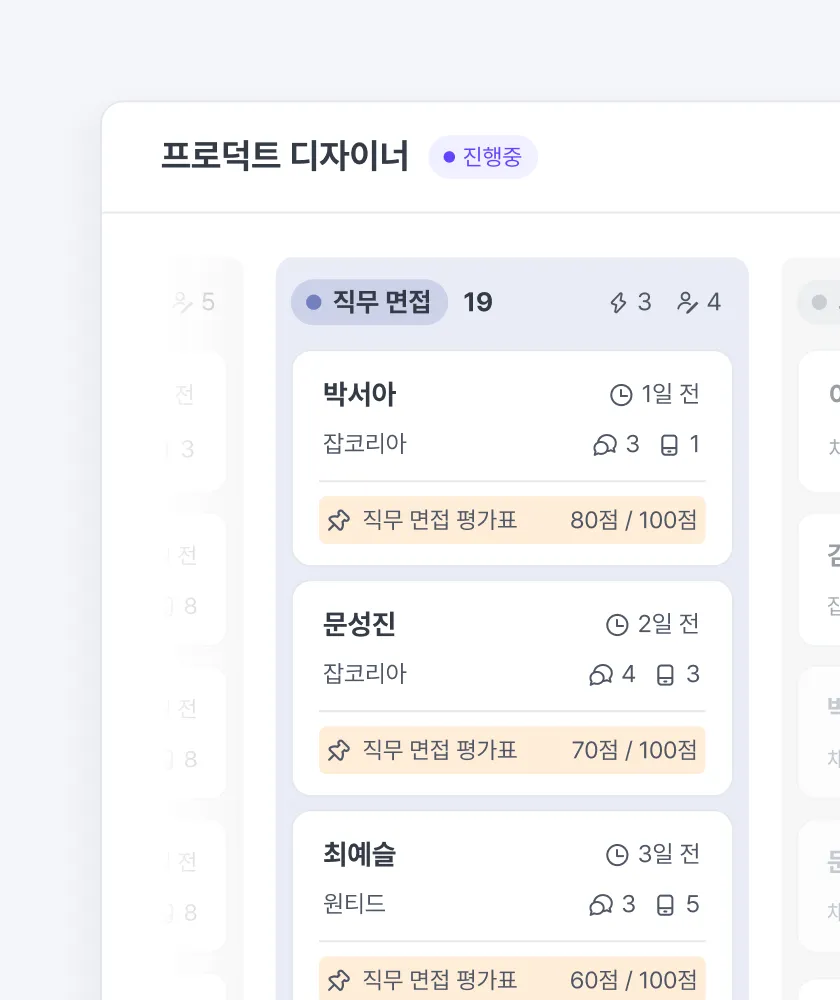The width and height of the screenshot is (840, 1000).
Task: Open the comments icon on 최예슬 card
Action: click(601, 904)
